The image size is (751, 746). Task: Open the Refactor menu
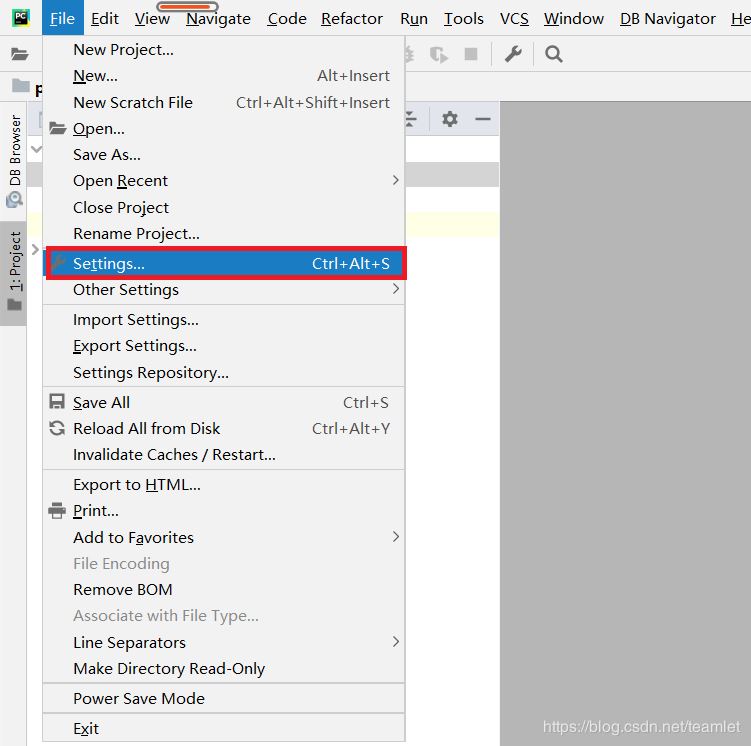[352, 18]
